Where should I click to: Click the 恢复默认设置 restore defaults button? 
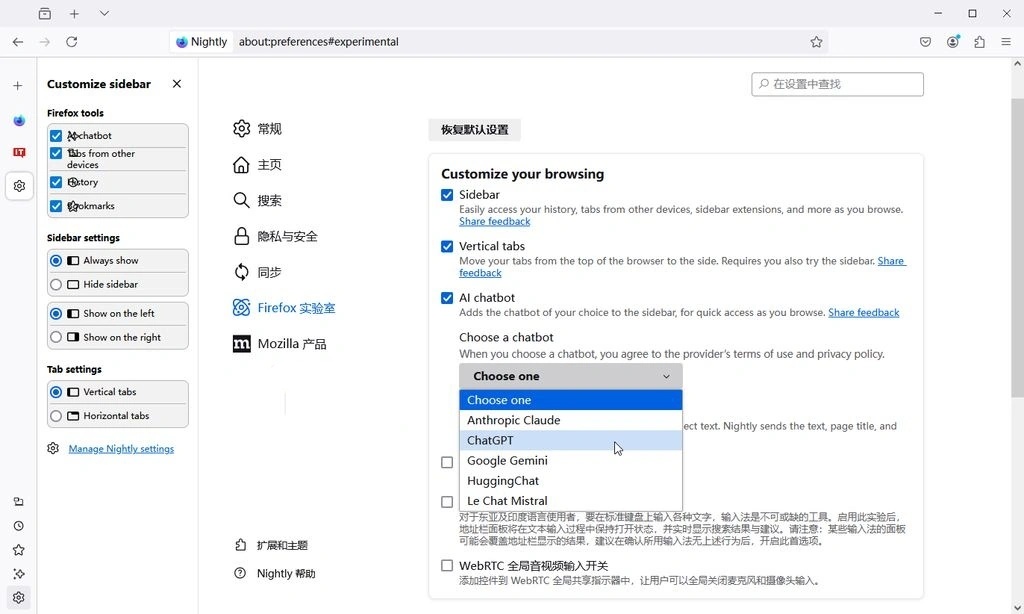tap(475, 129)
